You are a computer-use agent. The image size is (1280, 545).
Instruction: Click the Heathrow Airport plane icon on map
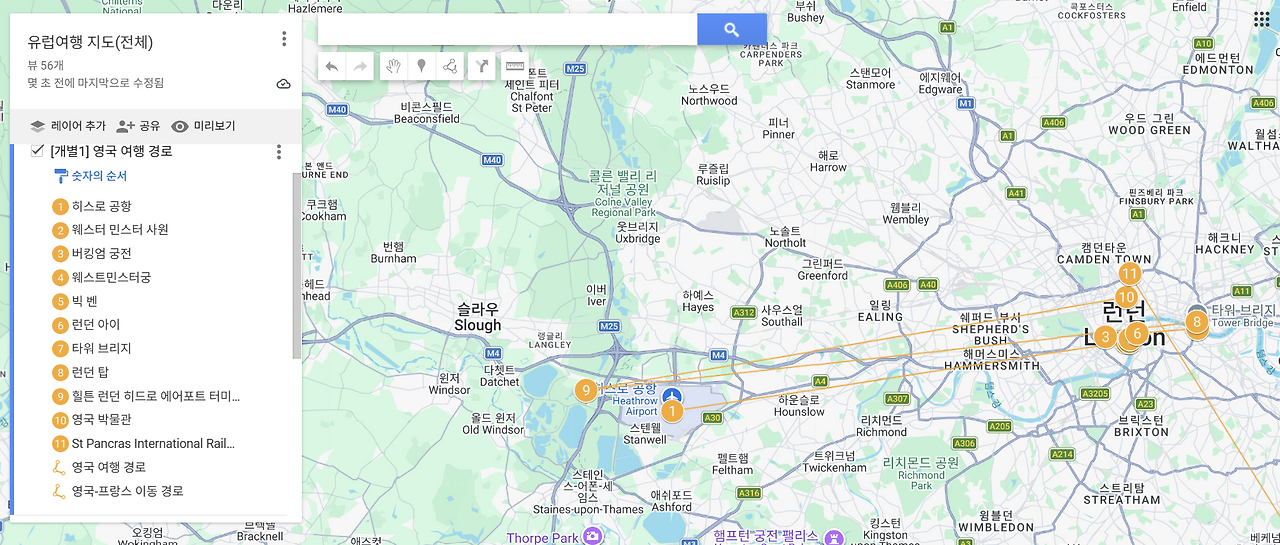pos(673,395)
